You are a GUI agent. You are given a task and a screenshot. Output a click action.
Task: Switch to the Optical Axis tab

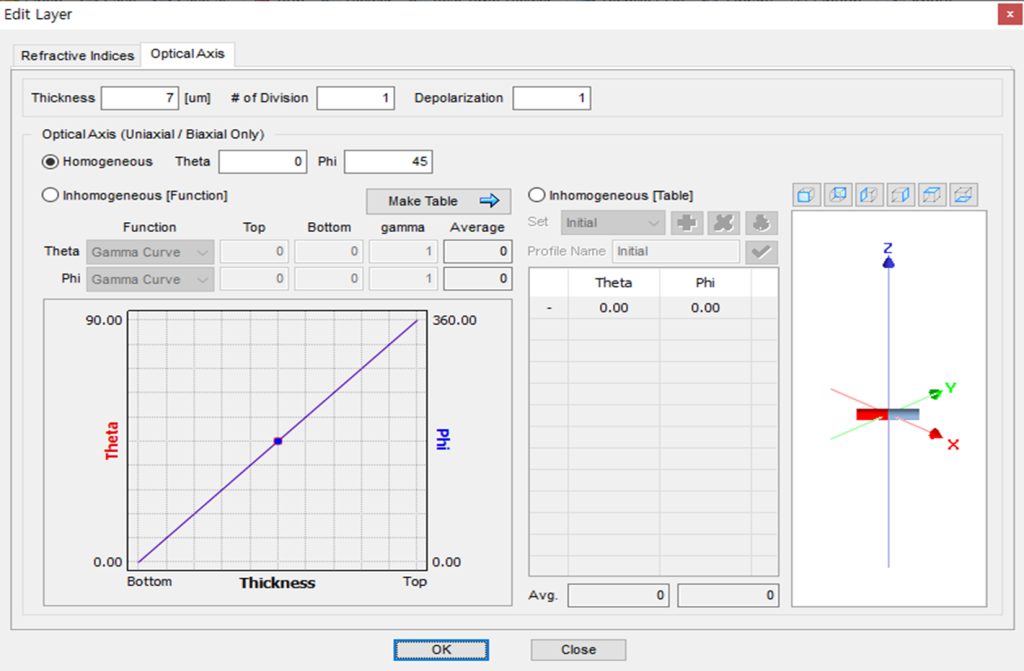187,54
